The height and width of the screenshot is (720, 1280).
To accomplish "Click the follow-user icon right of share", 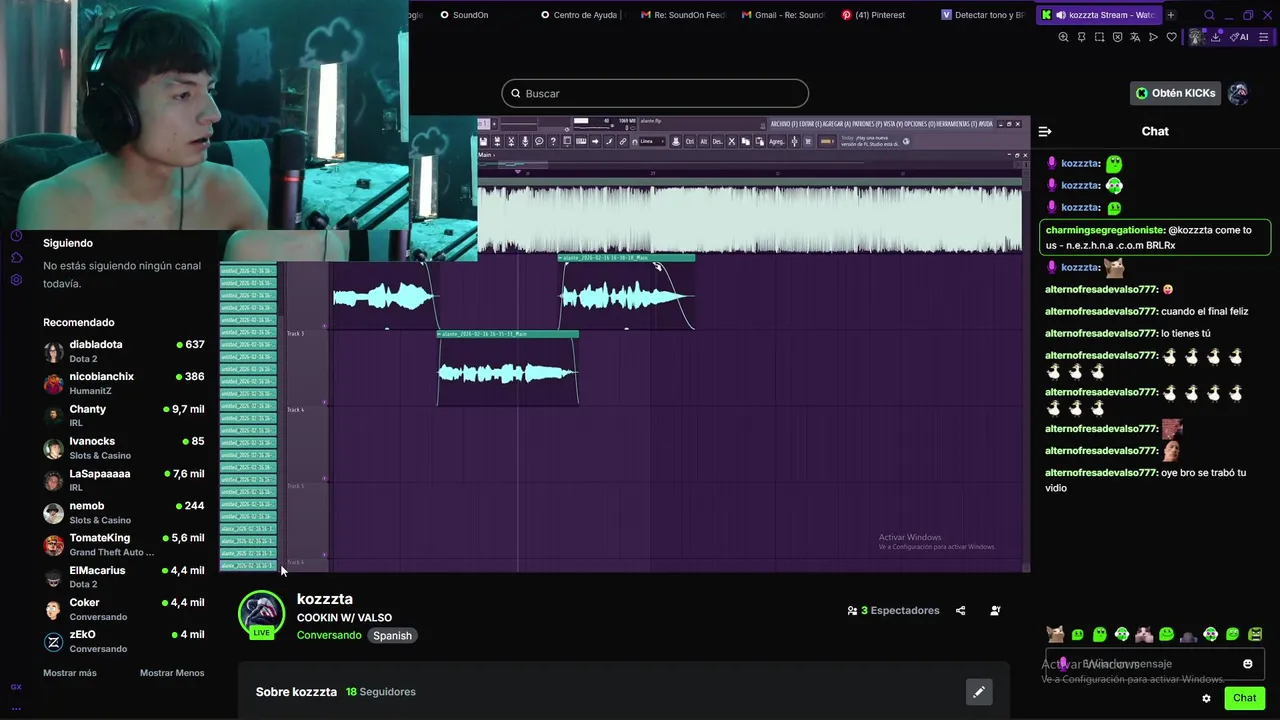I will (x=995, y=610).
